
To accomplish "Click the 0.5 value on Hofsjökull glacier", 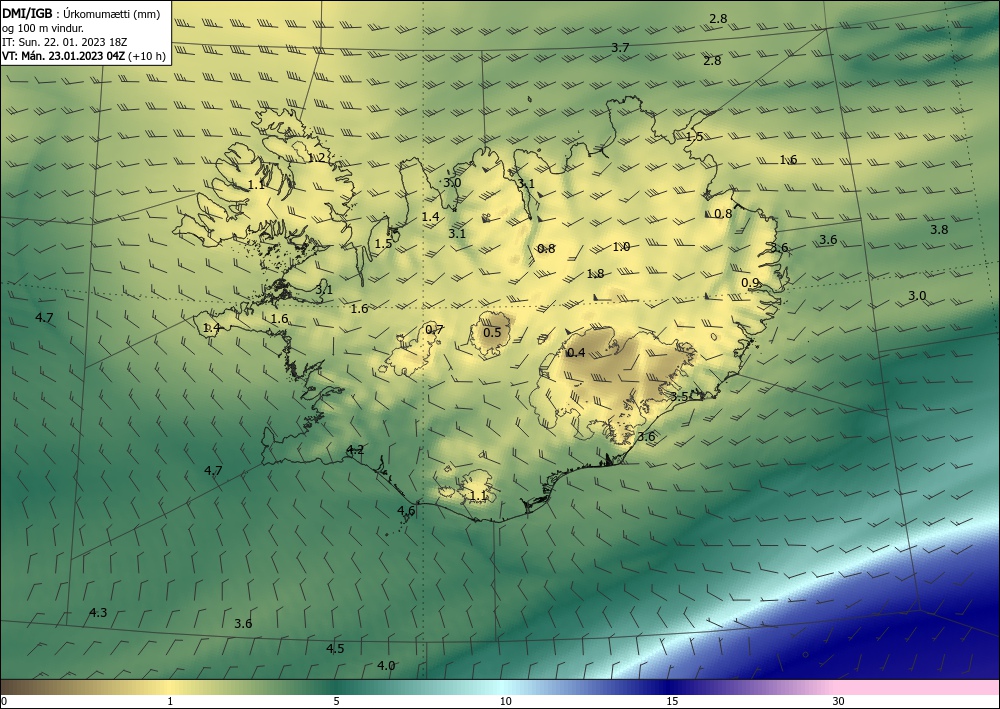I will (x=492, y=332).
